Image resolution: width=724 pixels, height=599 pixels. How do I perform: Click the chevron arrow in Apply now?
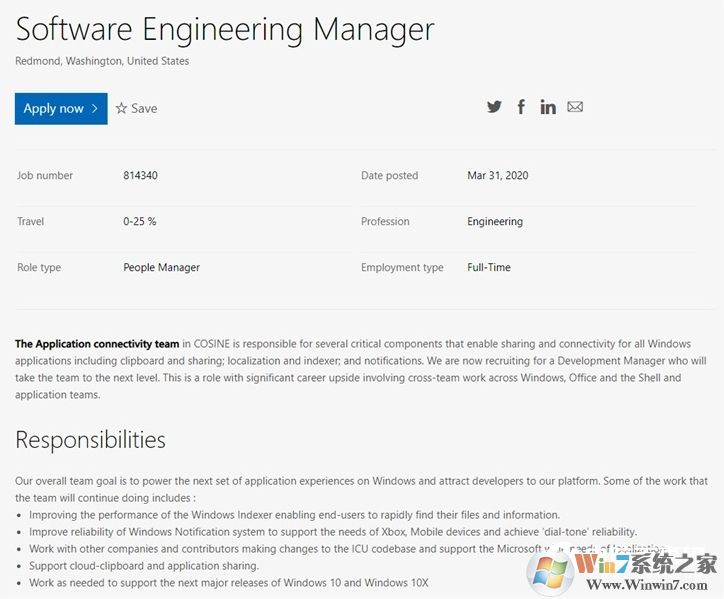(x=94, y=108)
